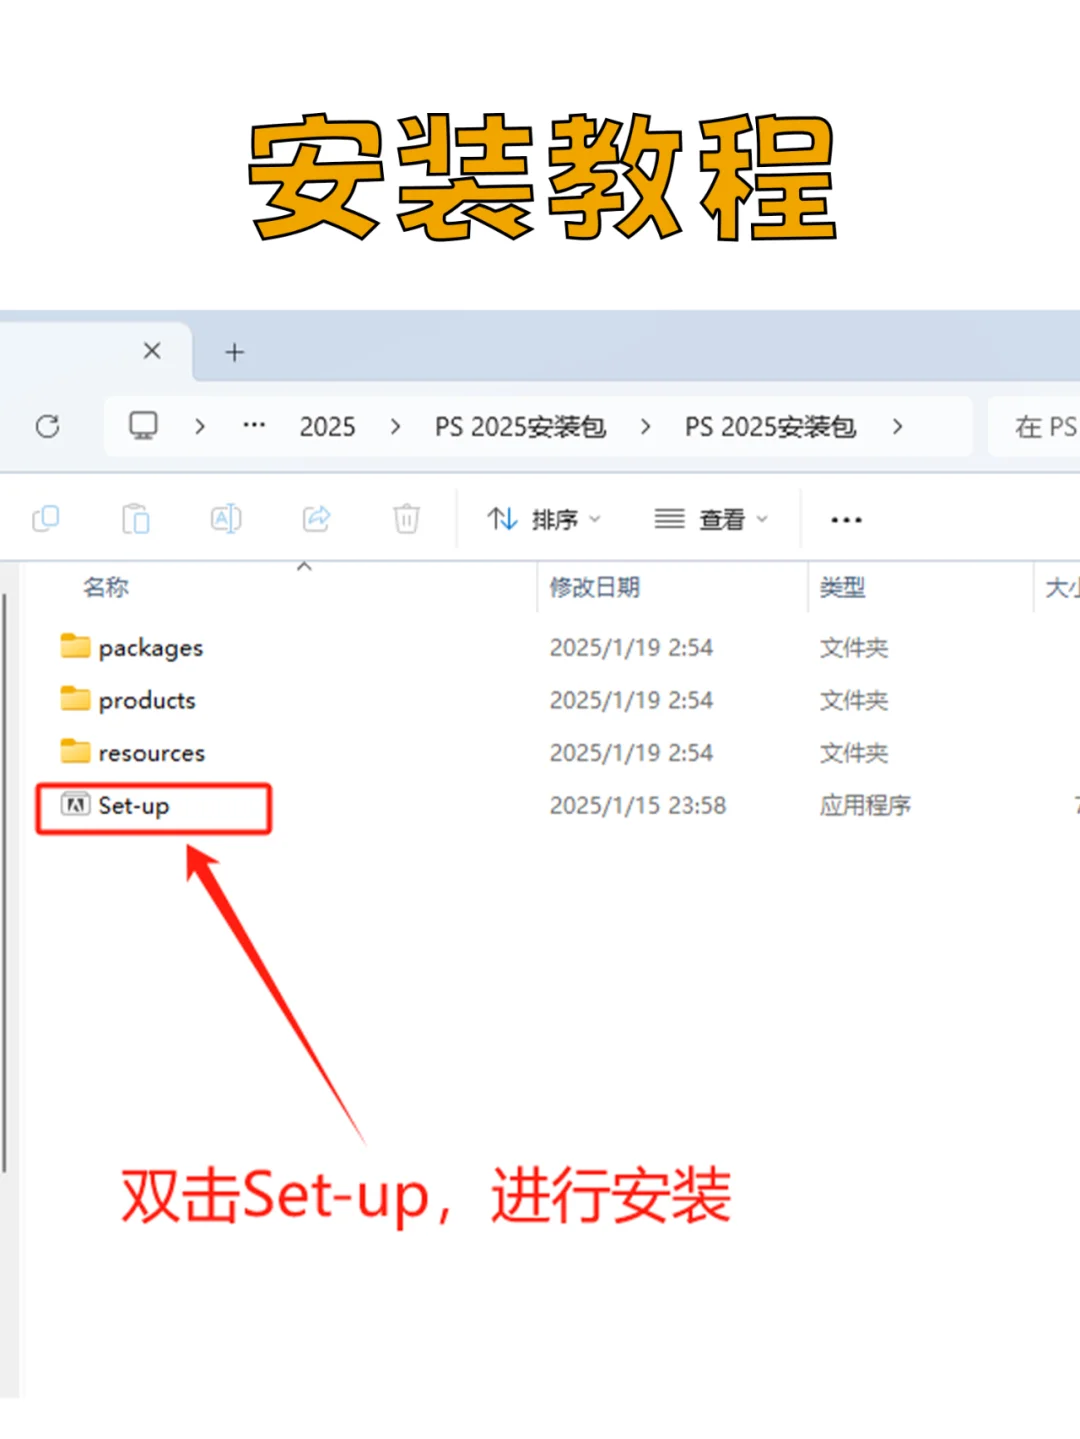The width and height of the screenshot is (1080, 1439).
Task: Sort files by clicking the 名称 column header
Action: [106, 587]
